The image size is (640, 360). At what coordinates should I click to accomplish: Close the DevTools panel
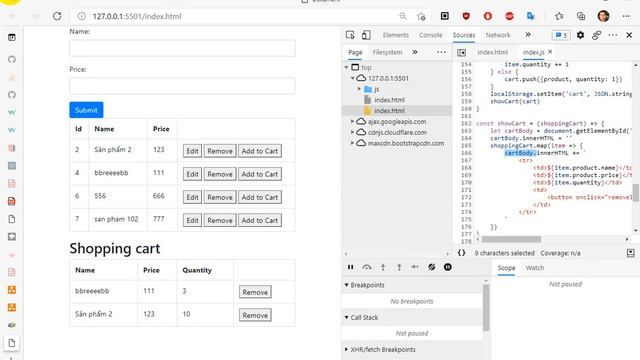click(x=629, y=35)
